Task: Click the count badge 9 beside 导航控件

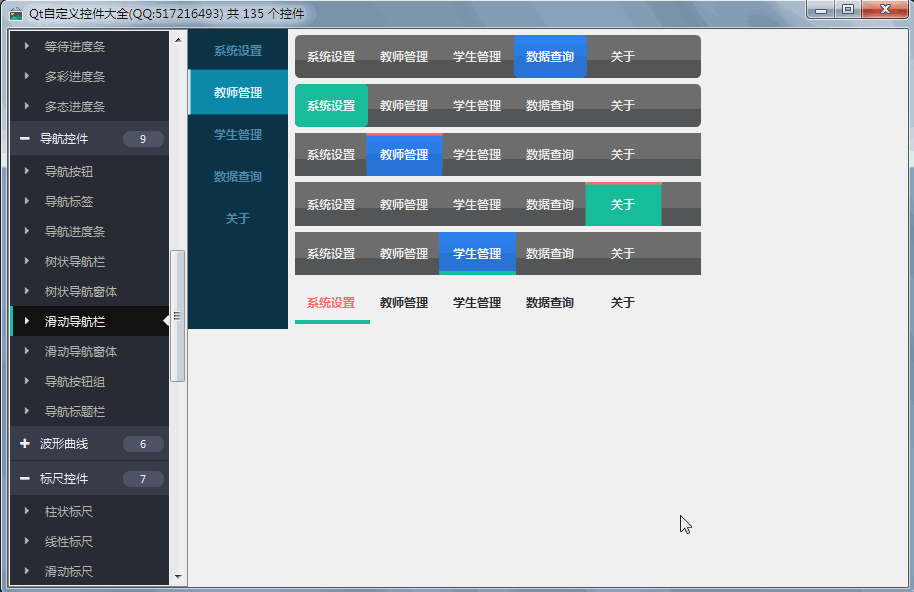Action: [x=143, y=139]
